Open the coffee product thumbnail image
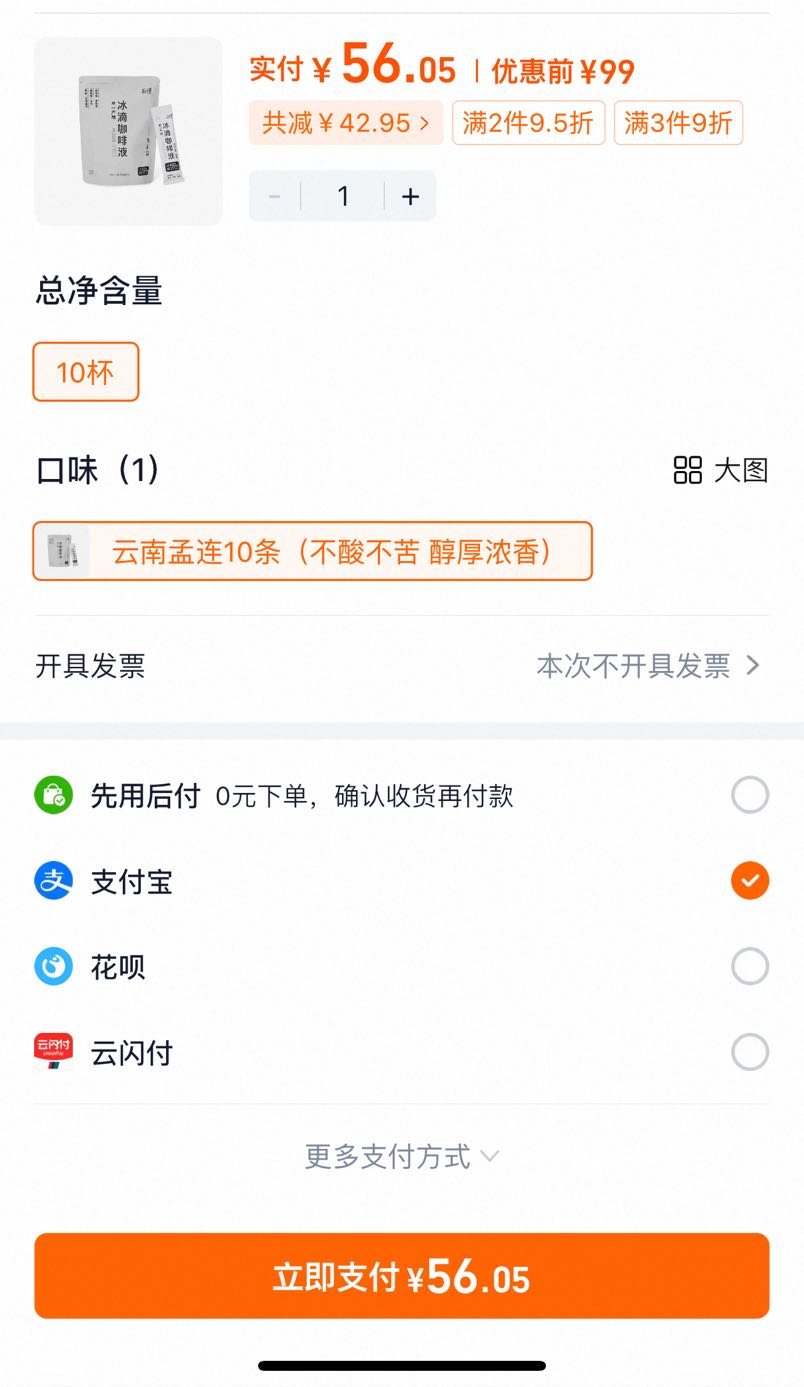804x1387 pixels. click(128, 131)
